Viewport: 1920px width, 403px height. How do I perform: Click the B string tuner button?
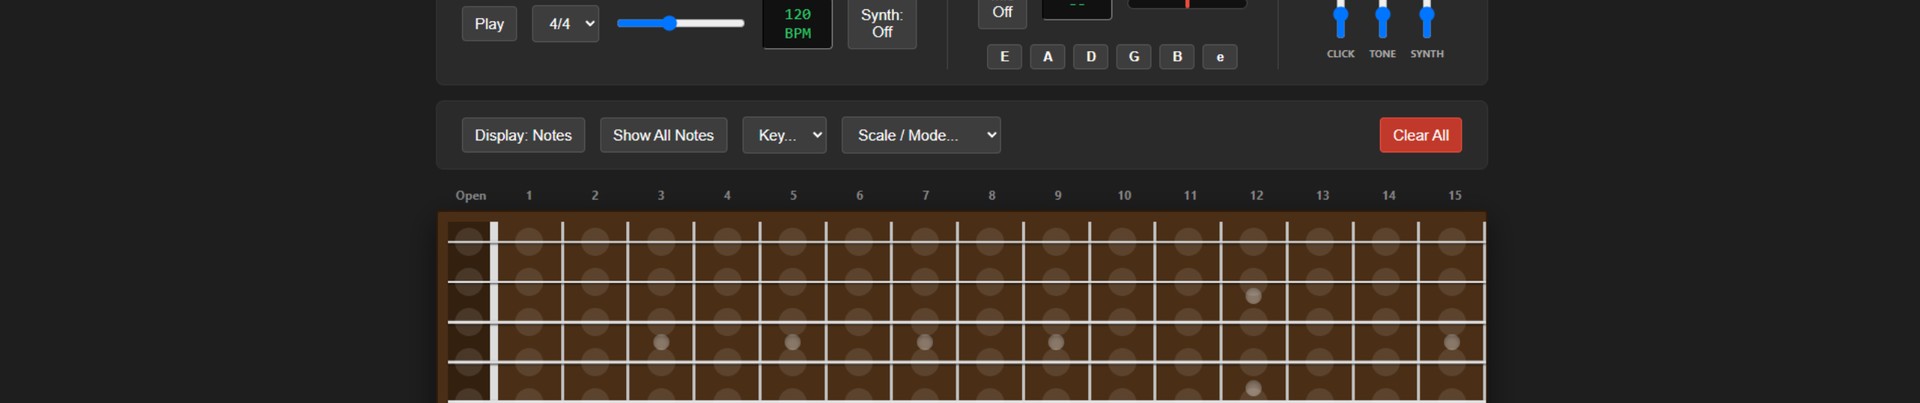tap(1177, 57)
